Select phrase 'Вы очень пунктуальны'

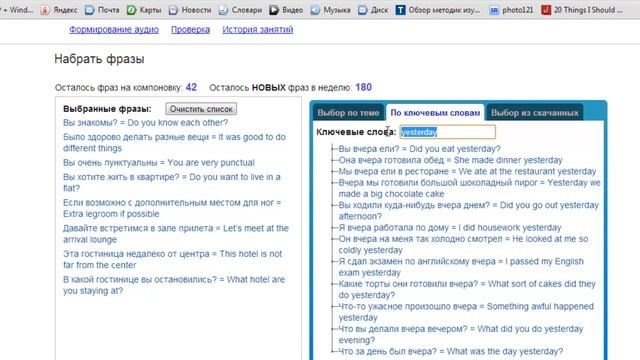[x=159, y=162]
